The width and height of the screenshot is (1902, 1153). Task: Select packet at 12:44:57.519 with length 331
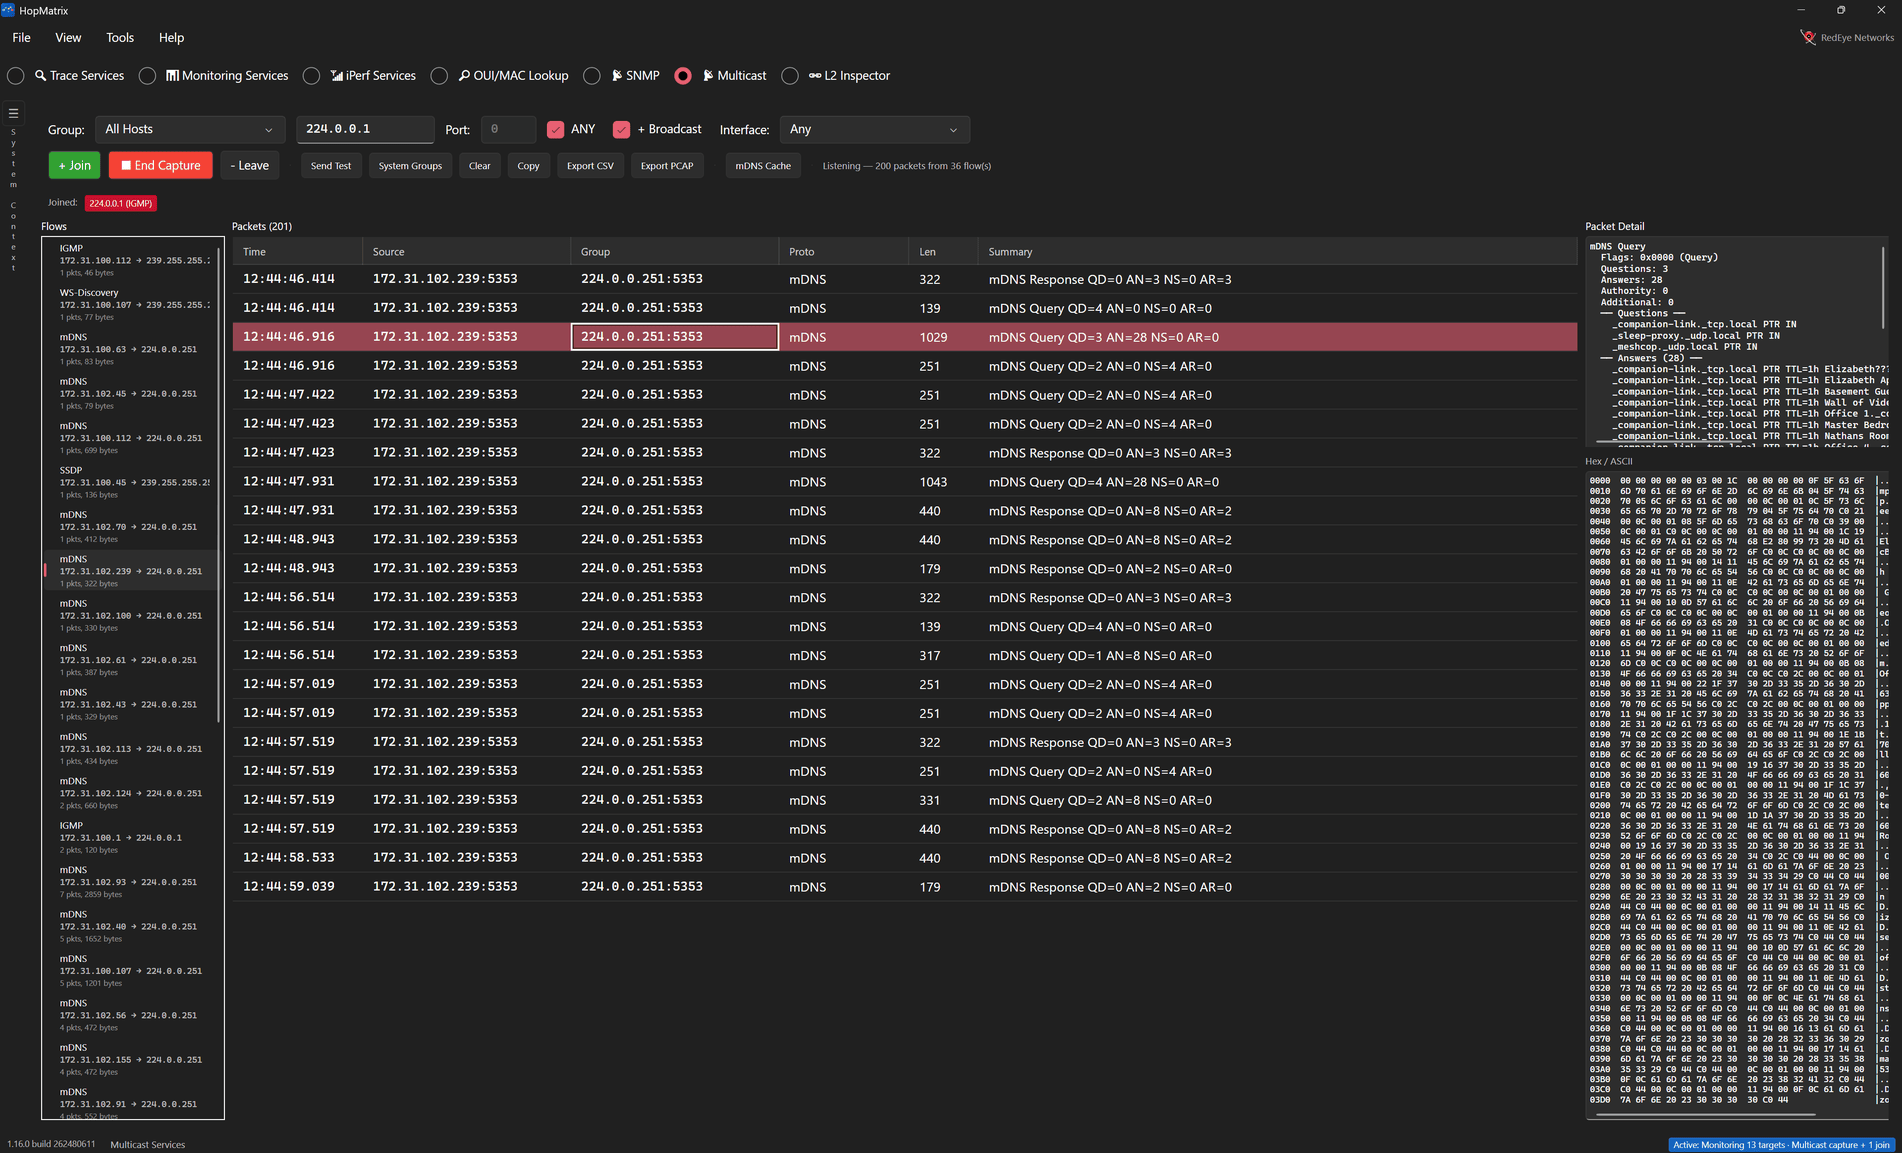(904, 800)
